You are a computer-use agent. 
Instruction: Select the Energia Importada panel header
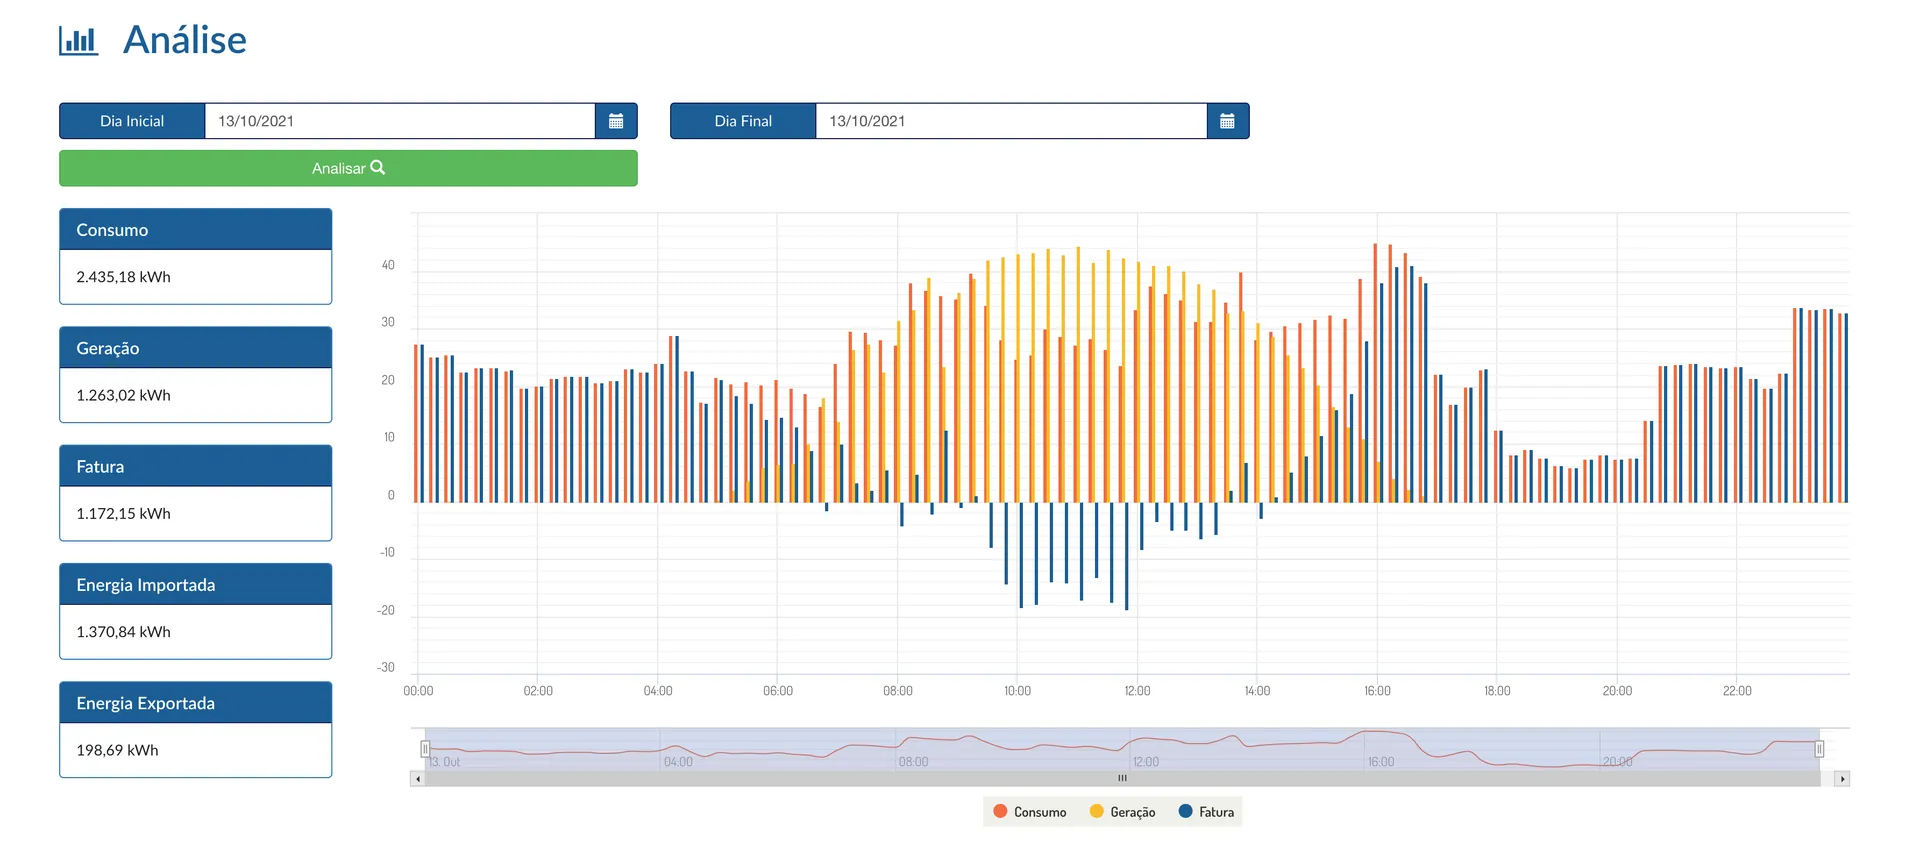point(195,584)
